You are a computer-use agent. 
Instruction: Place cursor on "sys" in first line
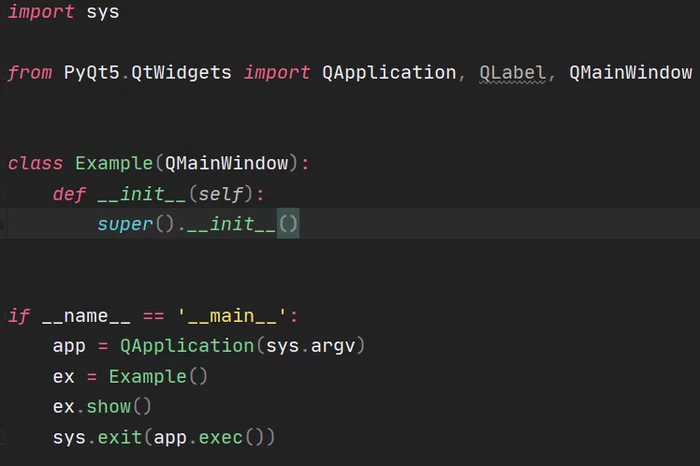tap(103, 12)
